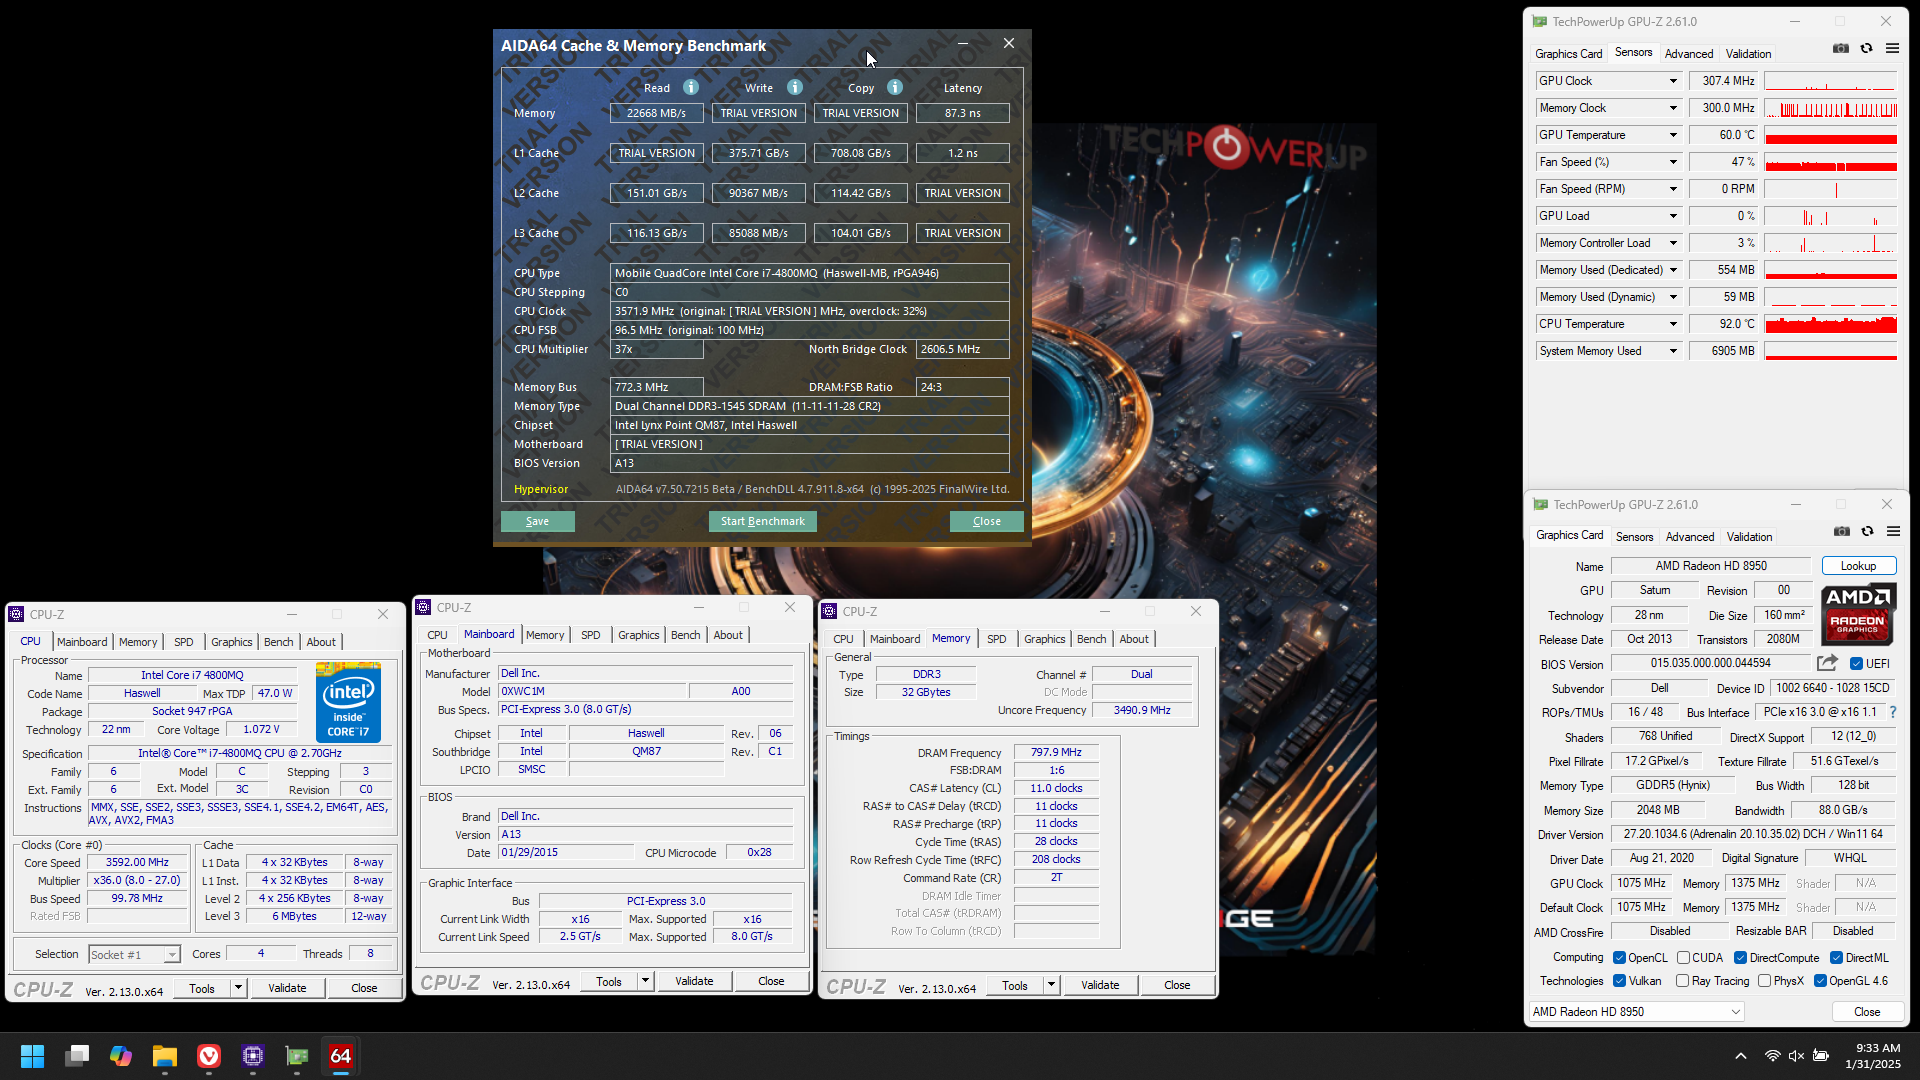1920x1080 pixels.
Task: Click the Write info icon in AIDA64
Action: click(795, 87)
